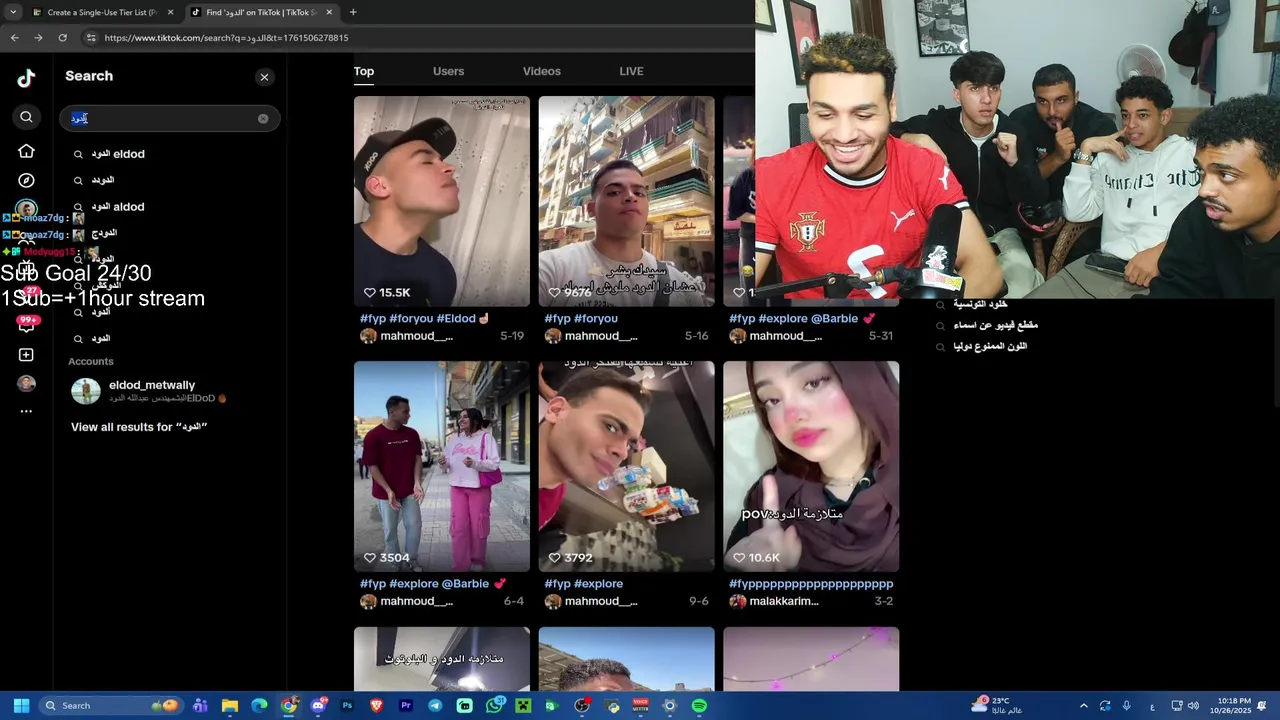Click the #Eldod hashtag caption under the first video
The height and width of the screenshot is (720, 1280).
point(456,319)
